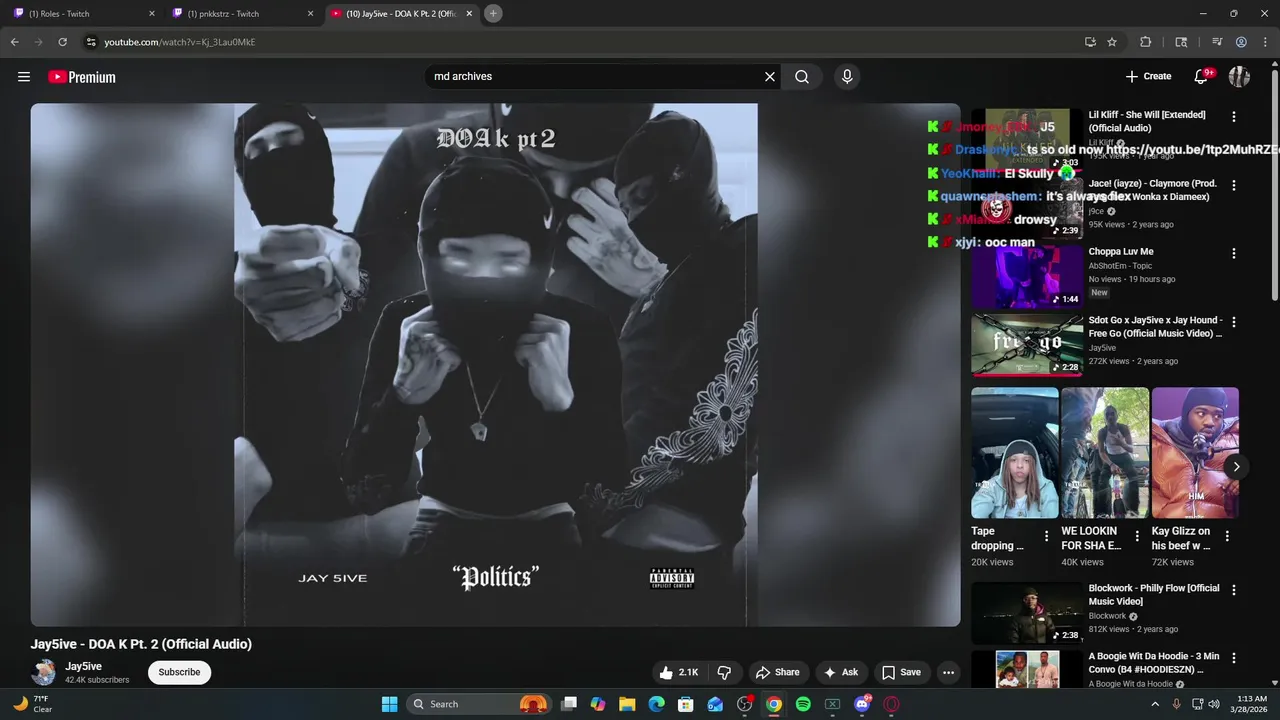The width and height of the screenshot is (1280, 720).
Task: Start voice search with microphone icon
Action: click(x=847, y=77)
